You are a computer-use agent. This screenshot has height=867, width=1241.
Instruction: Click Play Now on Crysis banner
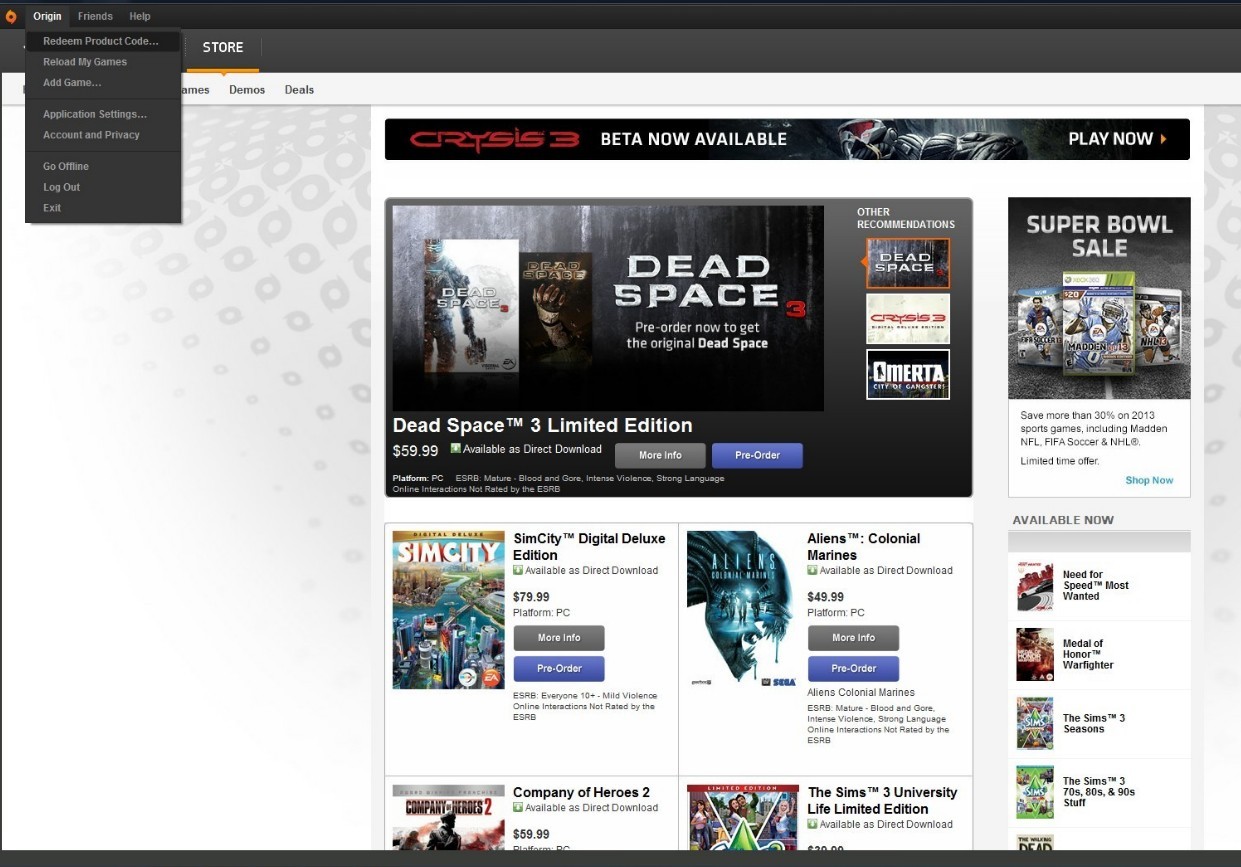(x=1117, y=139)
